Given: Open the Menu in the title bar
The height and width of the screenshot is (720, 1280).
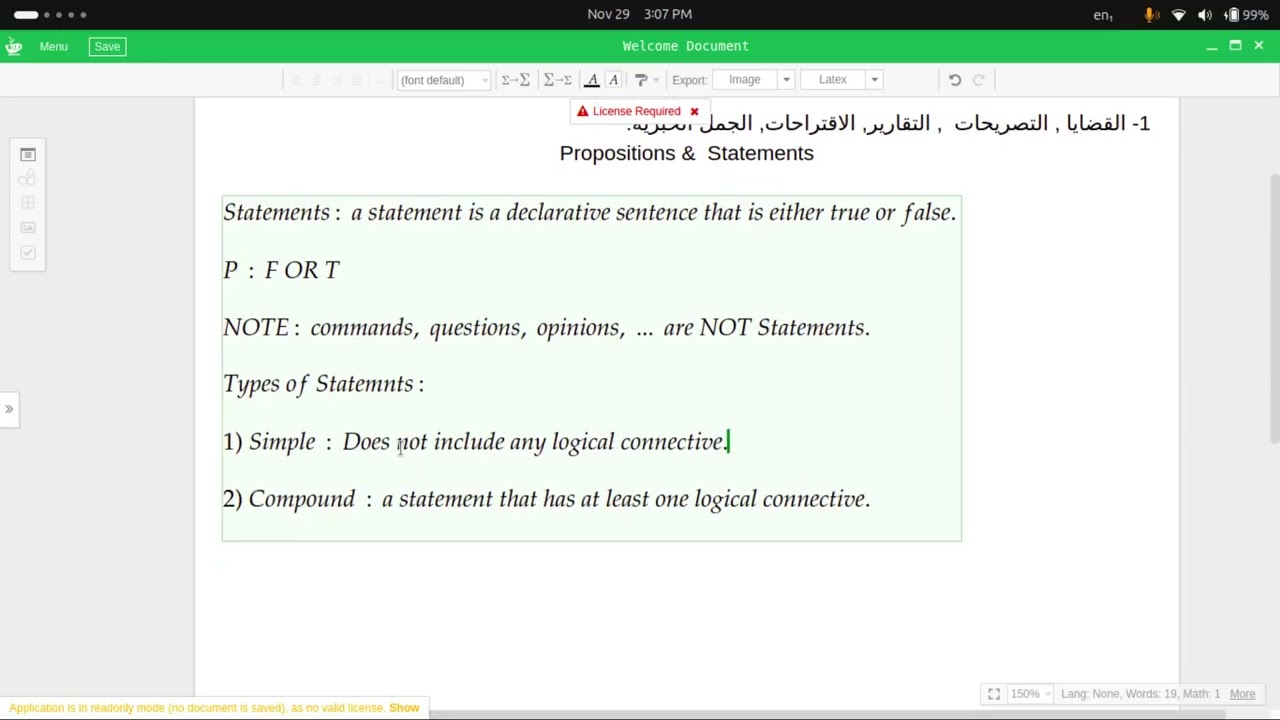Looking at the screenshot, I should pyautogui.click(x=54, y=46).
